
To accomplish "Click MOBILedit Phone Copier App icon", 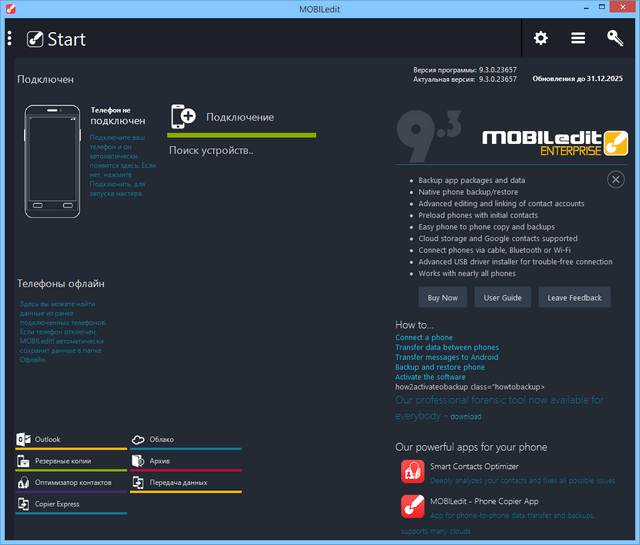I will pos(413,506).
